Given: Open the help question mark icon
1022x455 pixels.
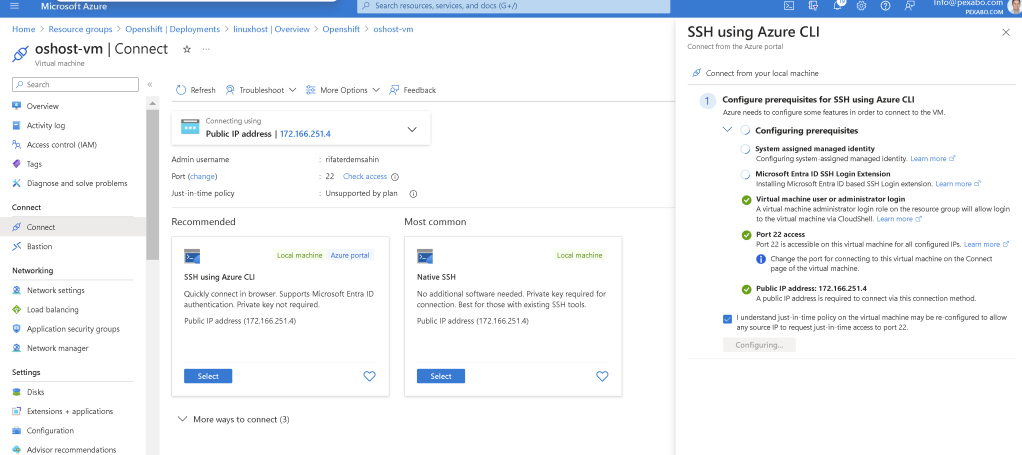Looking at the screenshot, I should 885,5.
